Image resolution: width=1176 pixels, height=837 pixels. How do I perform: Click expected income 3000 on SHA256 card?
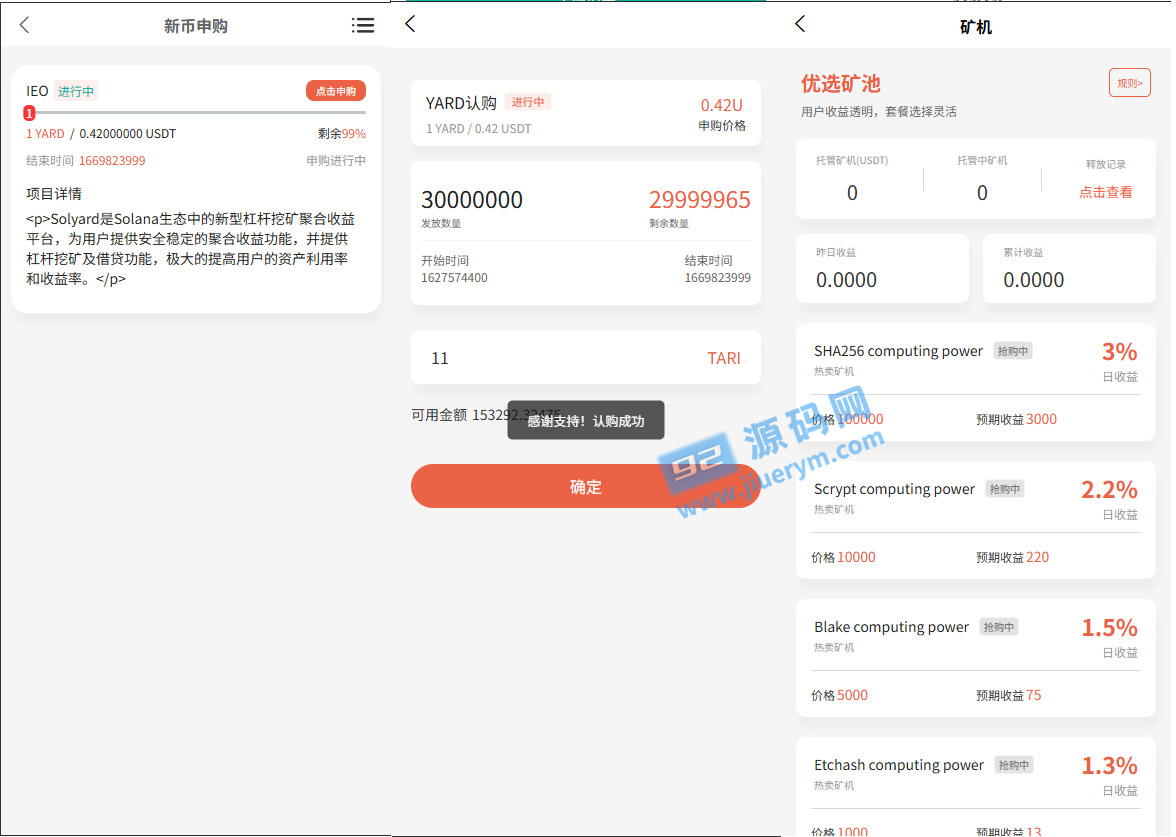(x=1041, y=419)
